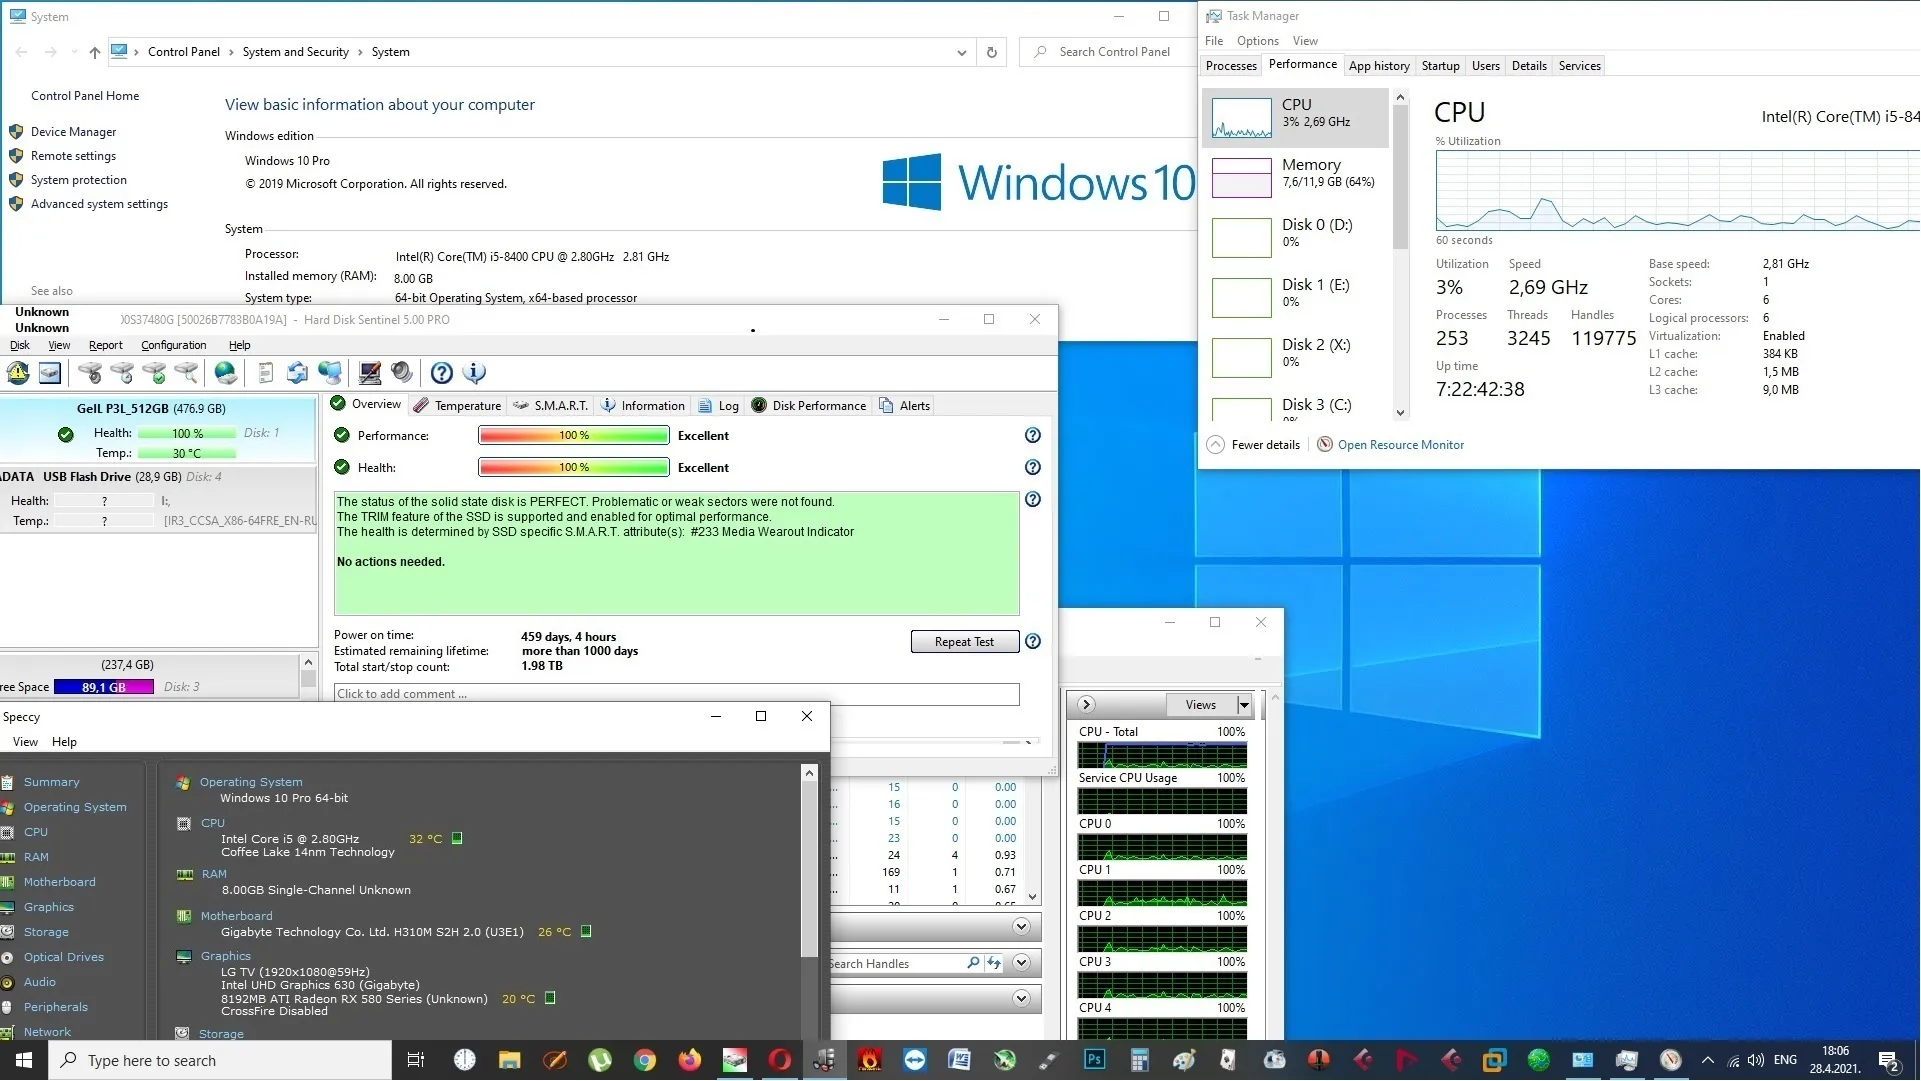
Task: Click the globe and monitor network icon
Action: [x=329, y=373]
